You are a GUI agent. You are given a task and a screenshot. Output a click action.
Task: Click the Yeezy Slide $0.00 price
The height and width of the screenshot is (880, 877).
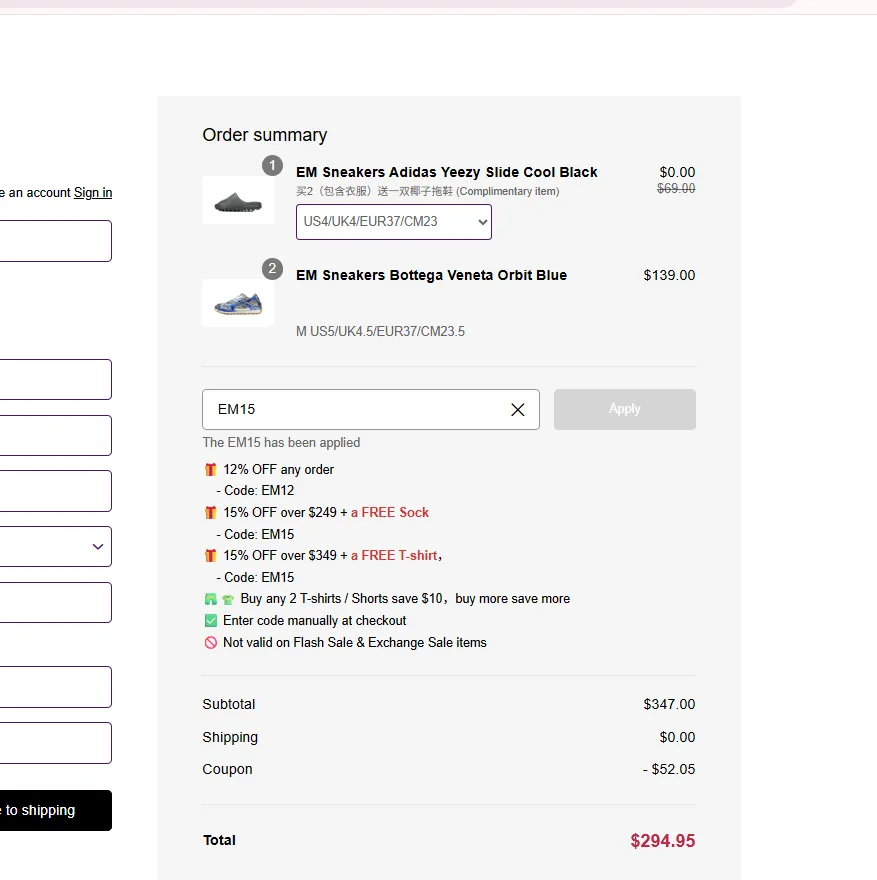677,172
